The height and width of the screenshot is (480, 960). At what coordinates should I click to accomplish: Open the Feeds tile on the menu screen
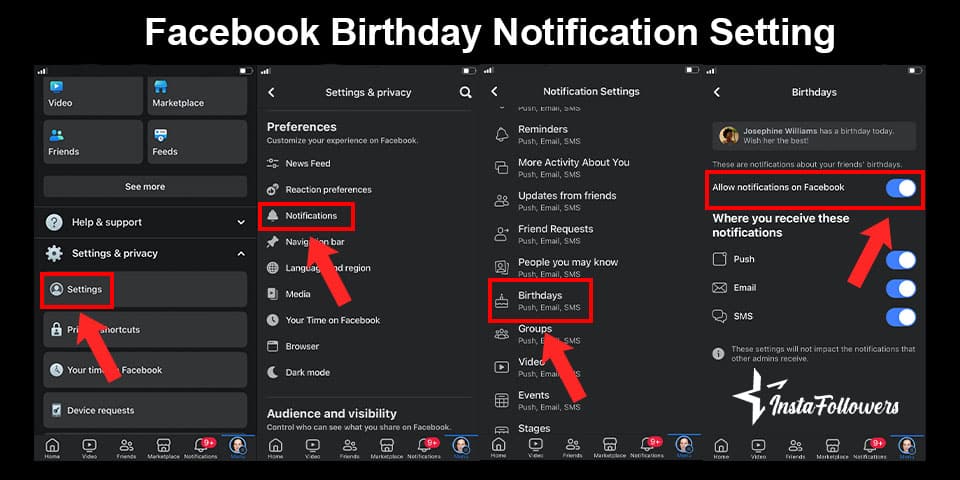click(197, 142)
